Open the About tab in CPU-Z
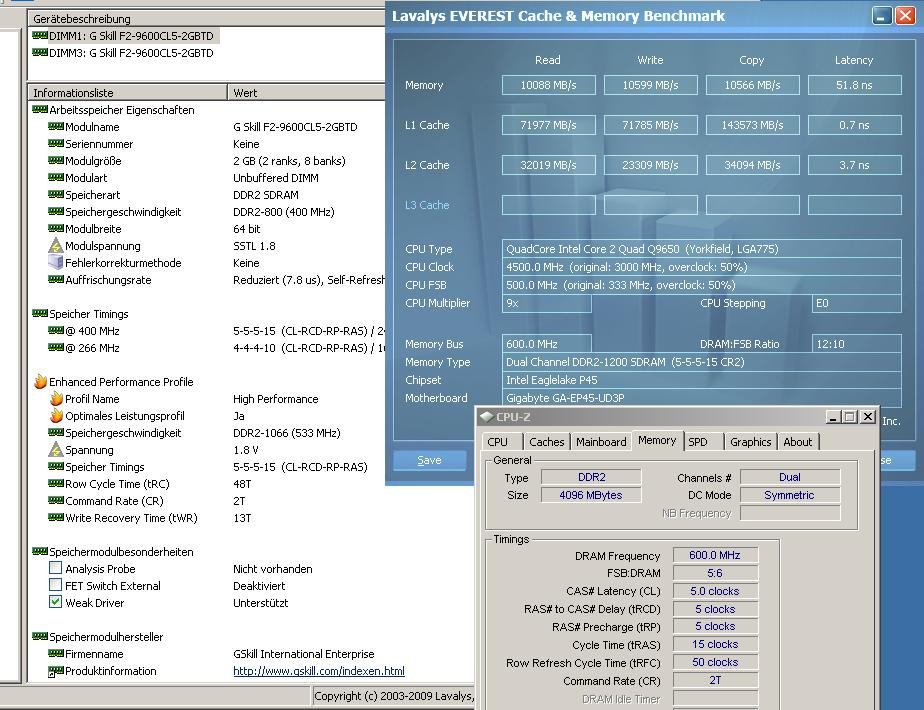This screenshot has width=924, height=710. [x=797, y=442]
